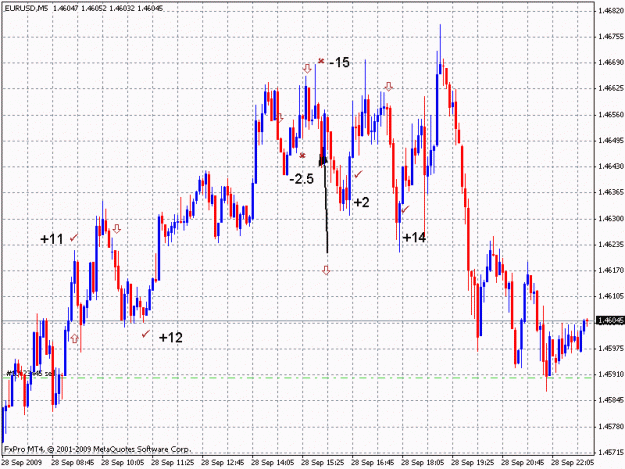
Task: Click the chart symbol title EURUSD,M5
Action: point(26,8)
